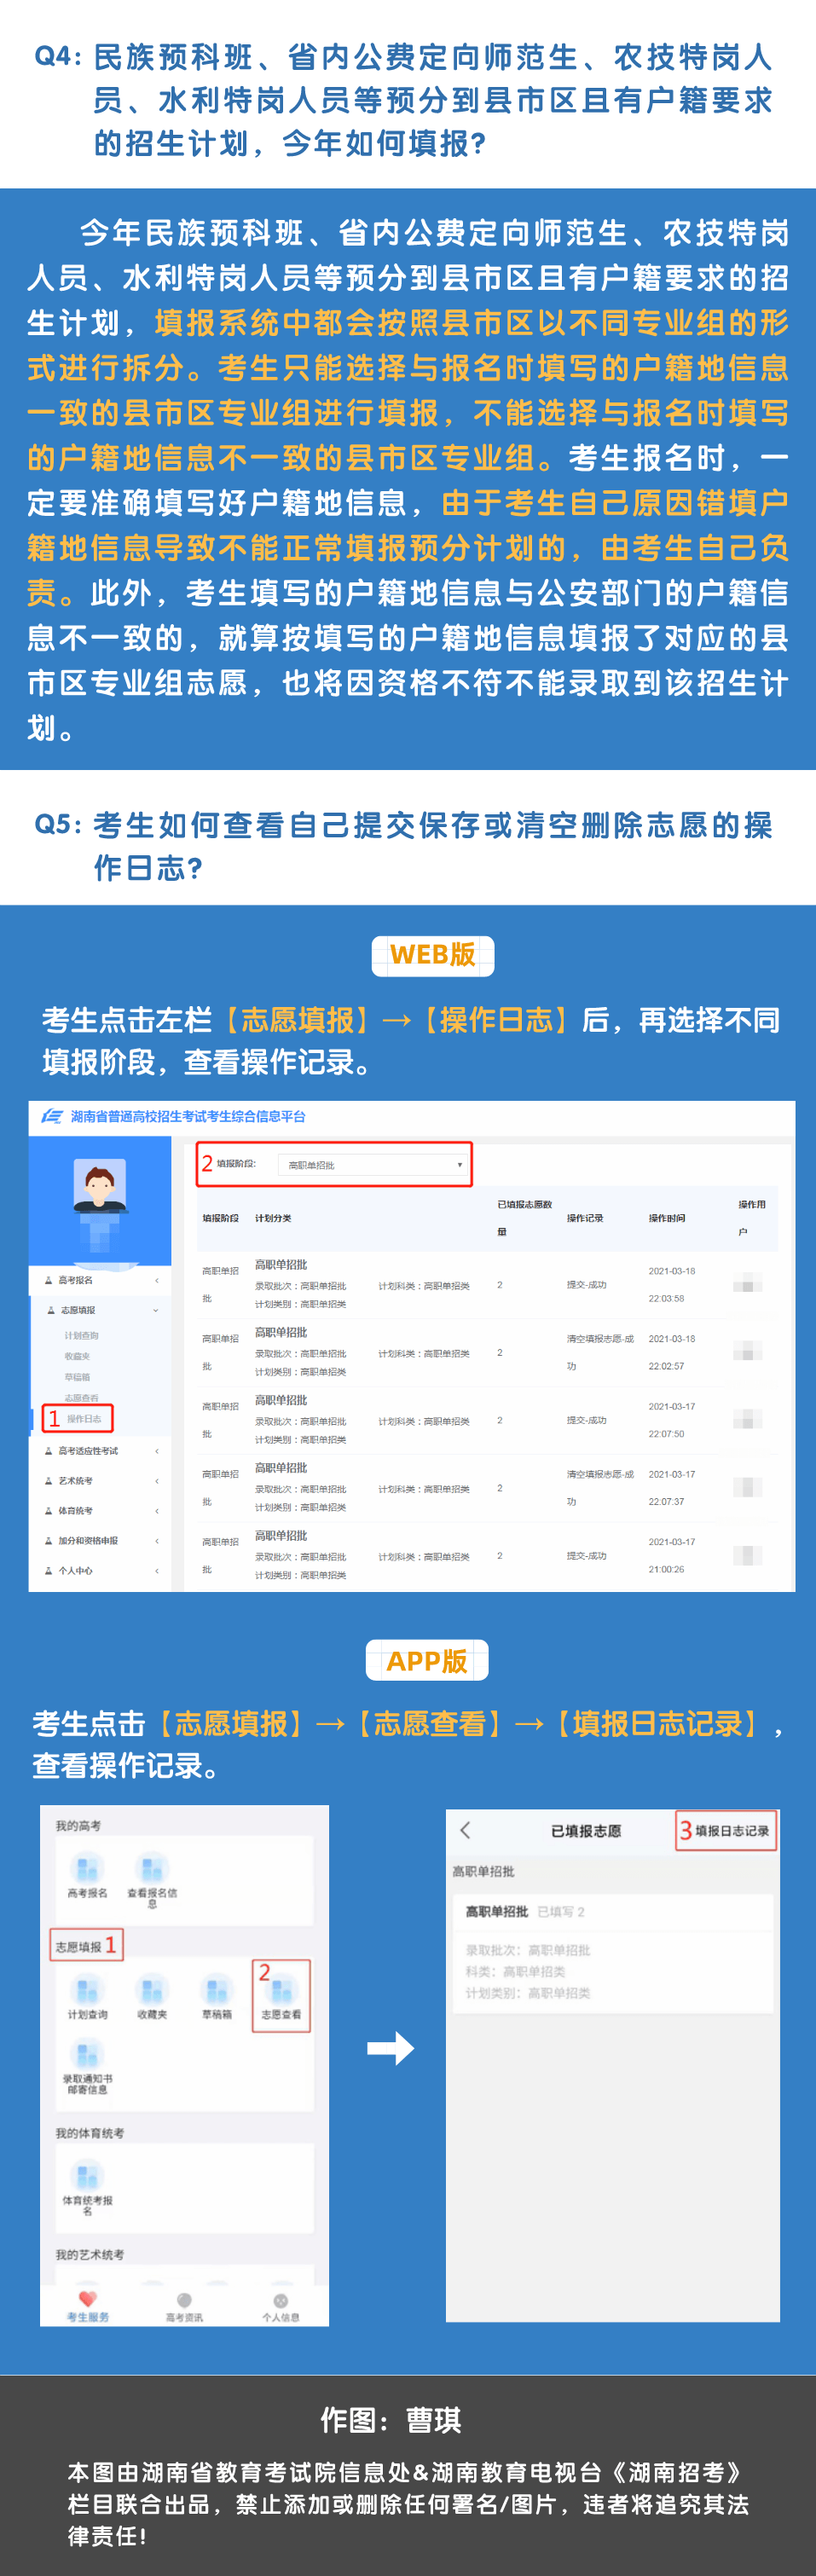Select 志愿查看 in the web sidebar

82,1398
